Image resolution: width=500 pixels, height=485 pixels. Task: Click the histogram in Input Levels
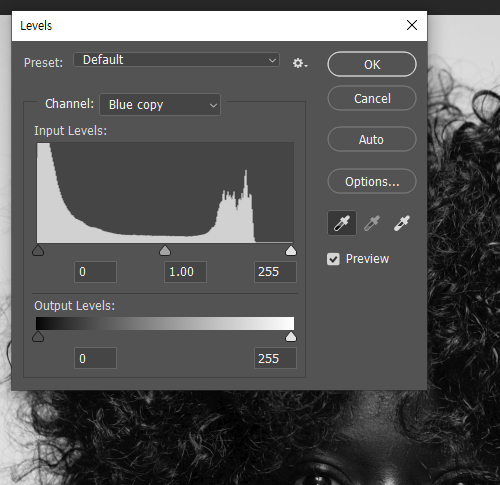(165, 193)
